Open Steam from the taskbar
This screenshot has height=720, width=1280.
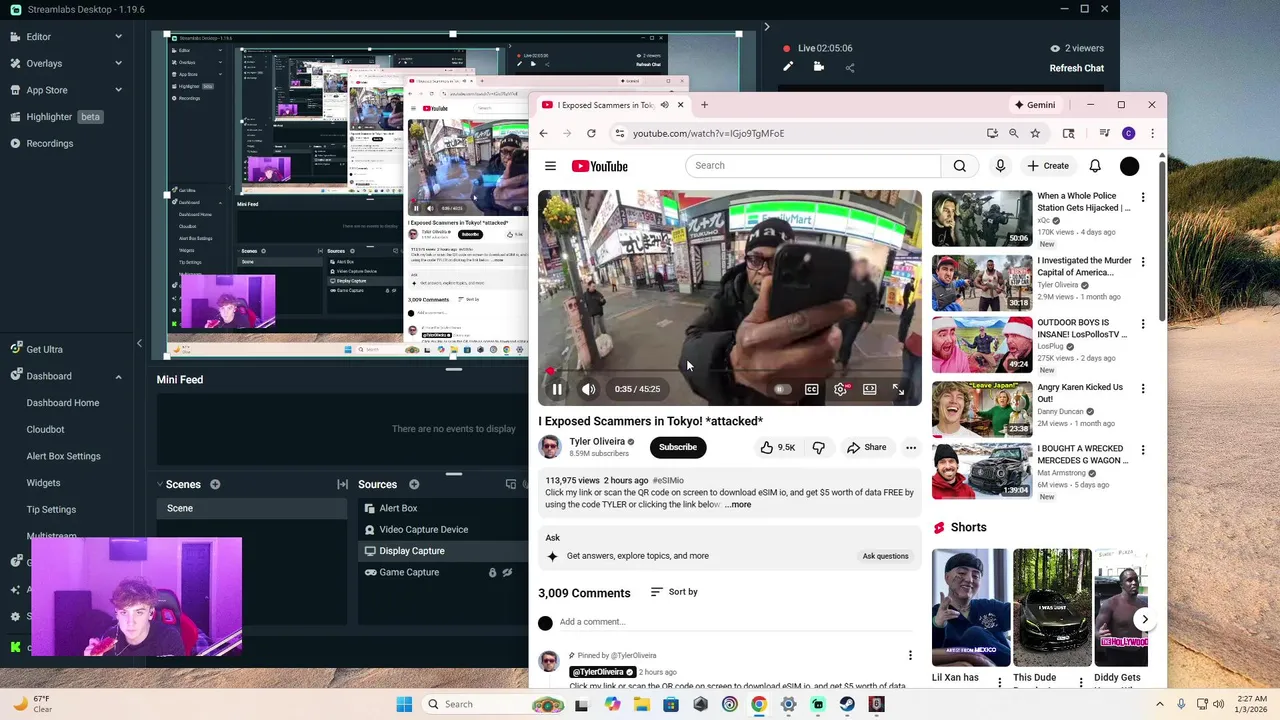(x=847, y=704)
